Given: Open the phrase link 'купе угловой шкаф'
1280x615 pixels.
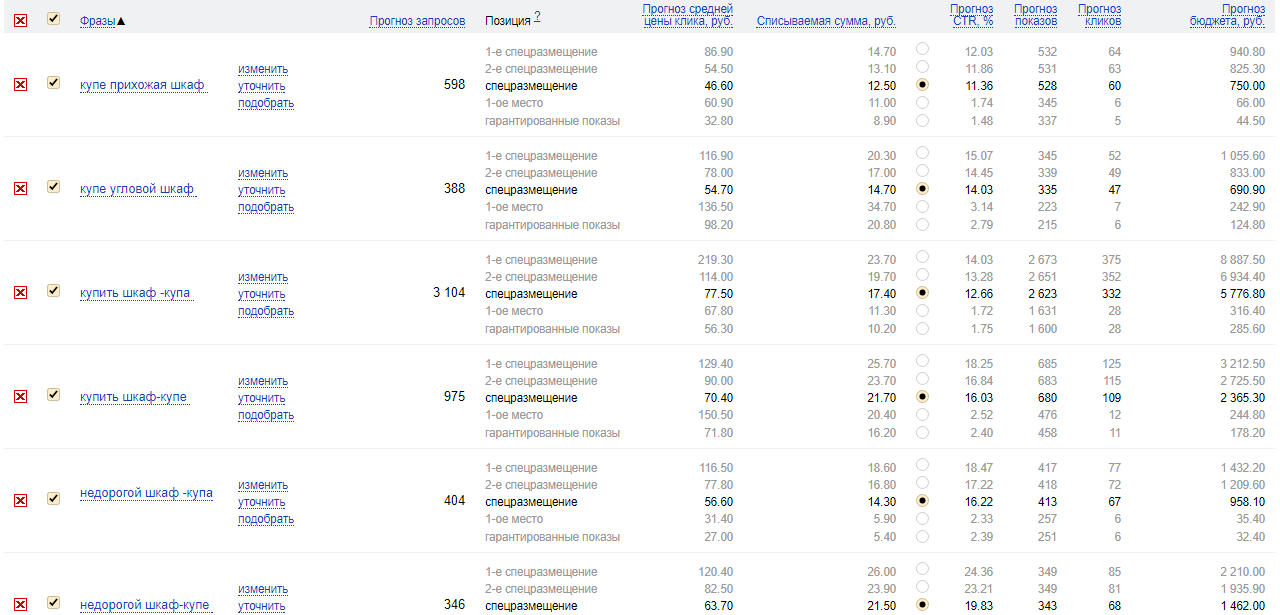Looking at the screenshot, I should (x=137, y=190).
